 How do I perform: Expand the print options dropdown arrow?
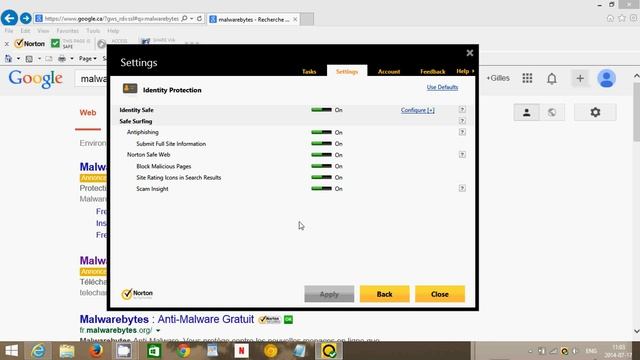(x=71, y=59)
